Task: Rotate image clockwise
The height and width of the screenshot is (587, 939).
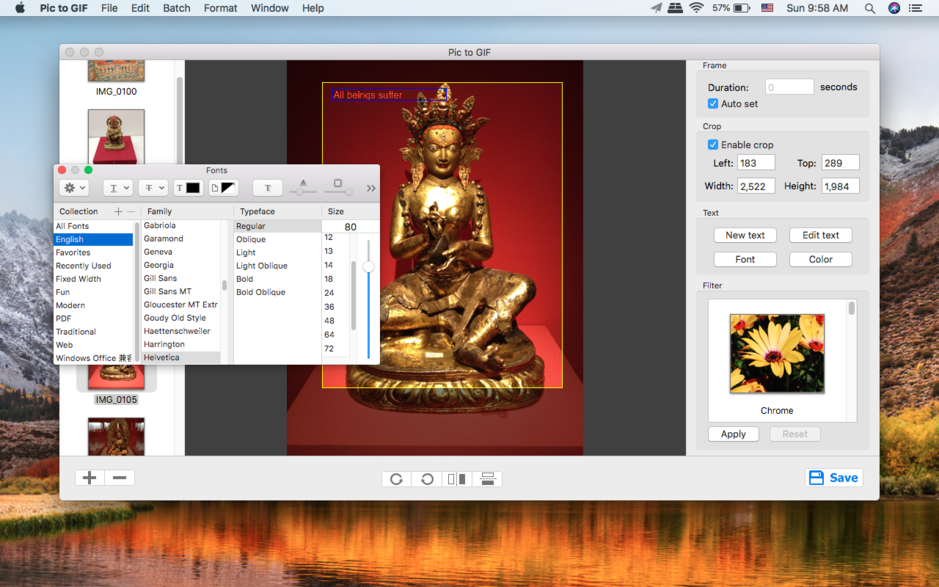Action: (396, 479)
